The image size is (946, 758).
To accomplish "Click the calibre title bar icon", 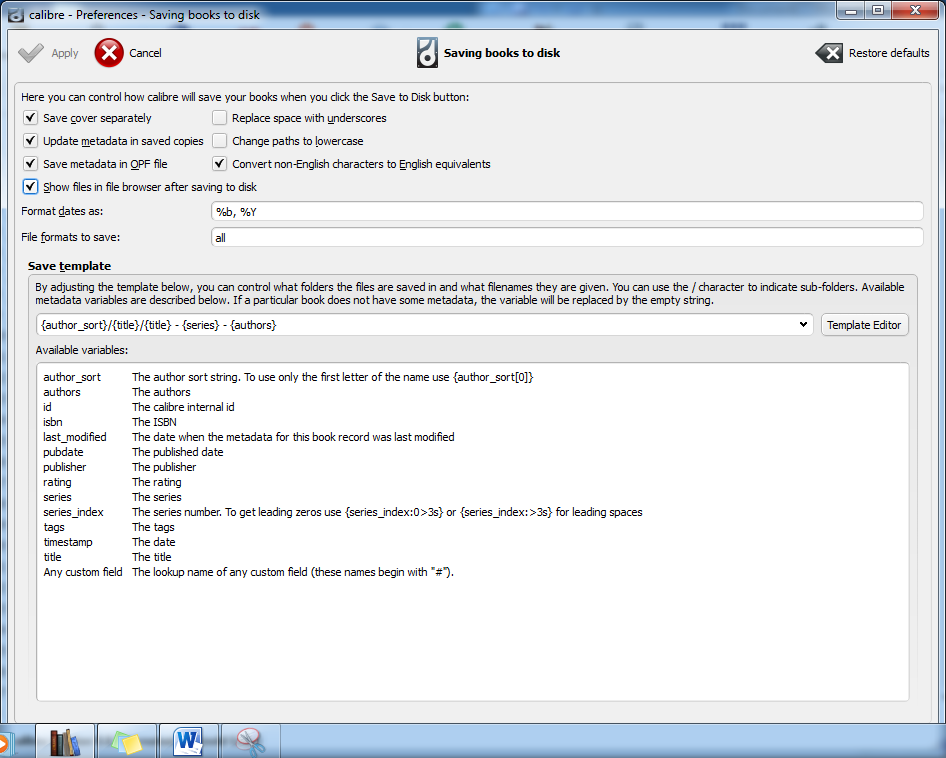I will (x=16, y=14).
